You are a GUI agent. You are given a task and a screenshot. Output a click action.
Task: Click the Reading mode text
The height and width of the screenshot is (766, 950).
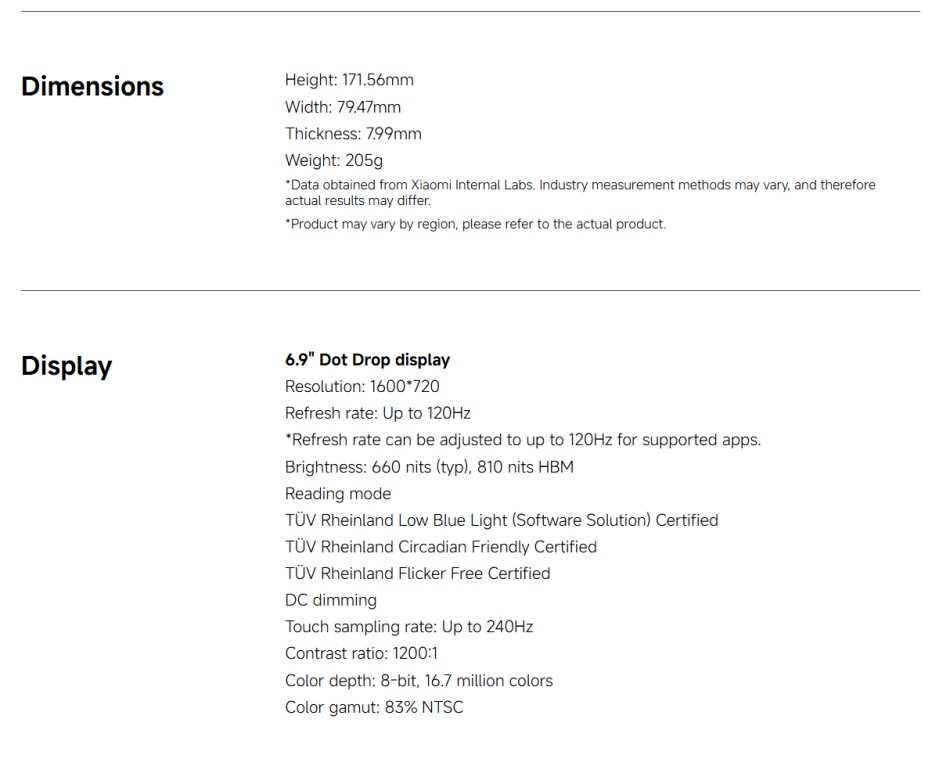pyautogui.click(x=338, y=494)
